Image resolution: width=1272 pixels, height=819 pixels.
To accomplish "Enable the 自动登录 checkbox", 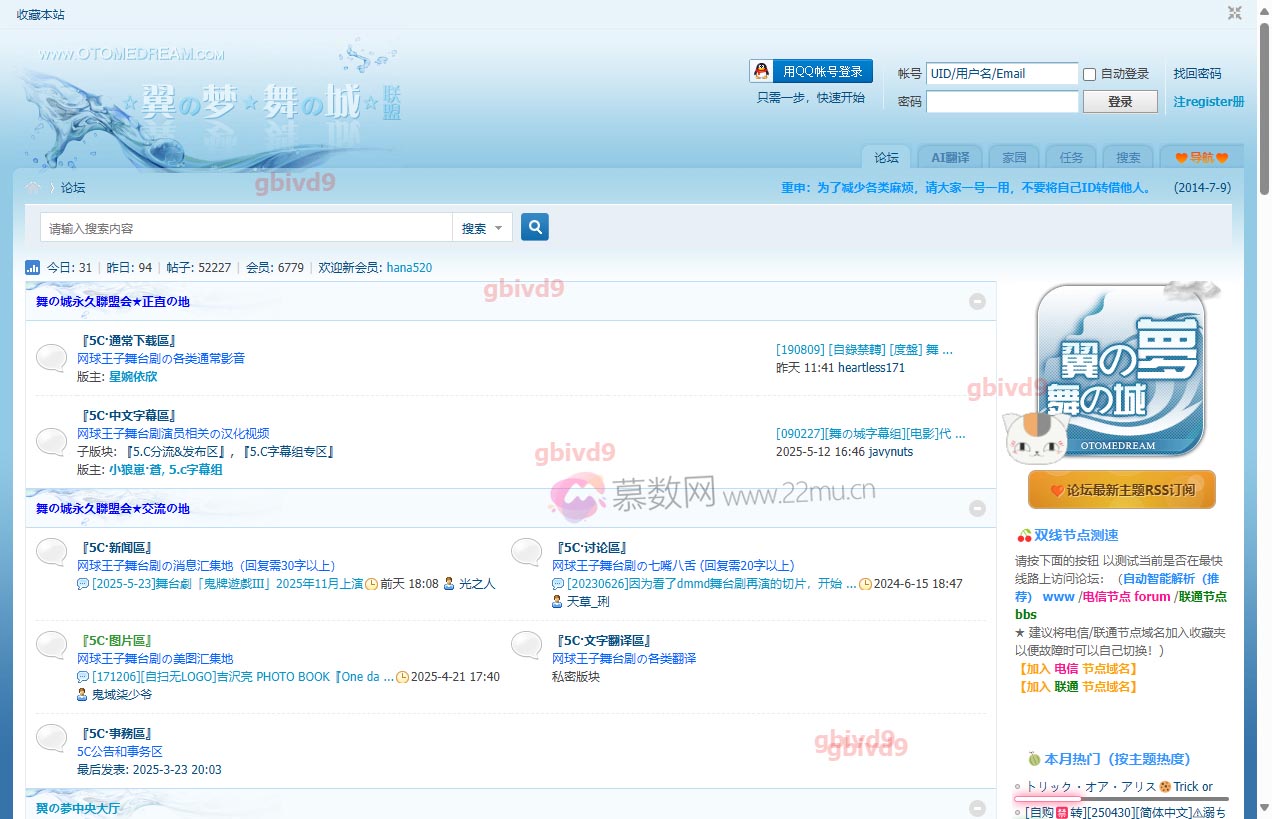I will tap(1090, 74).
